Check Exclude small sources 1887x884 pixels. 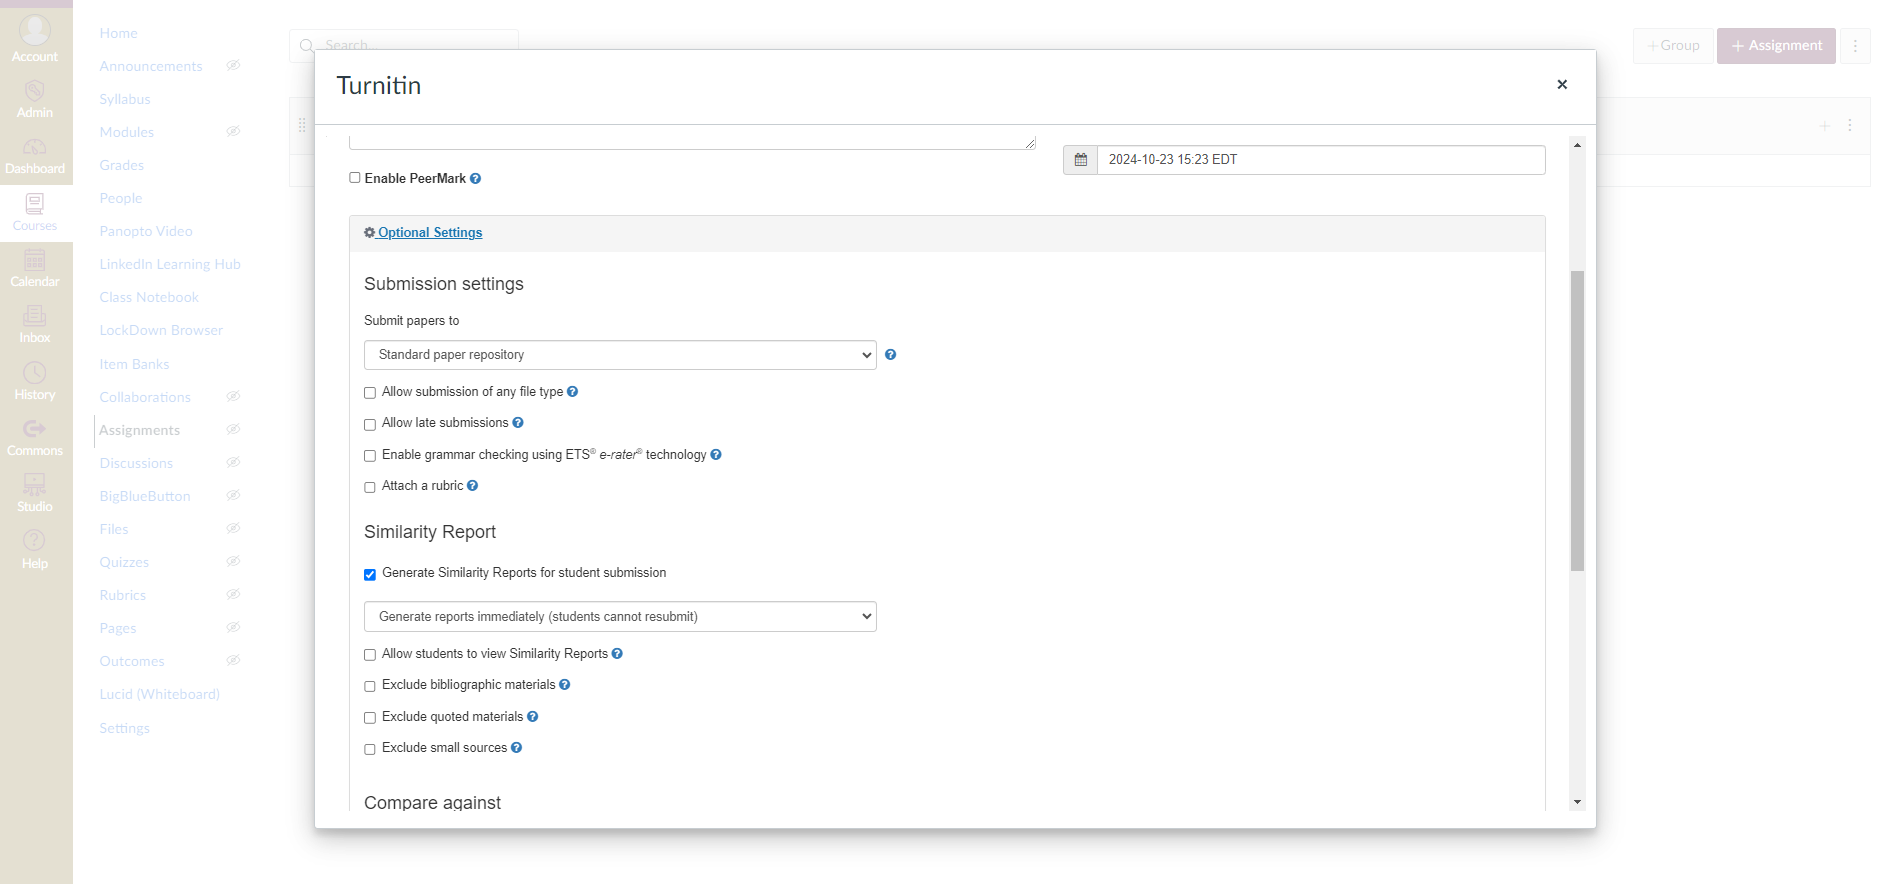point(370,750)
